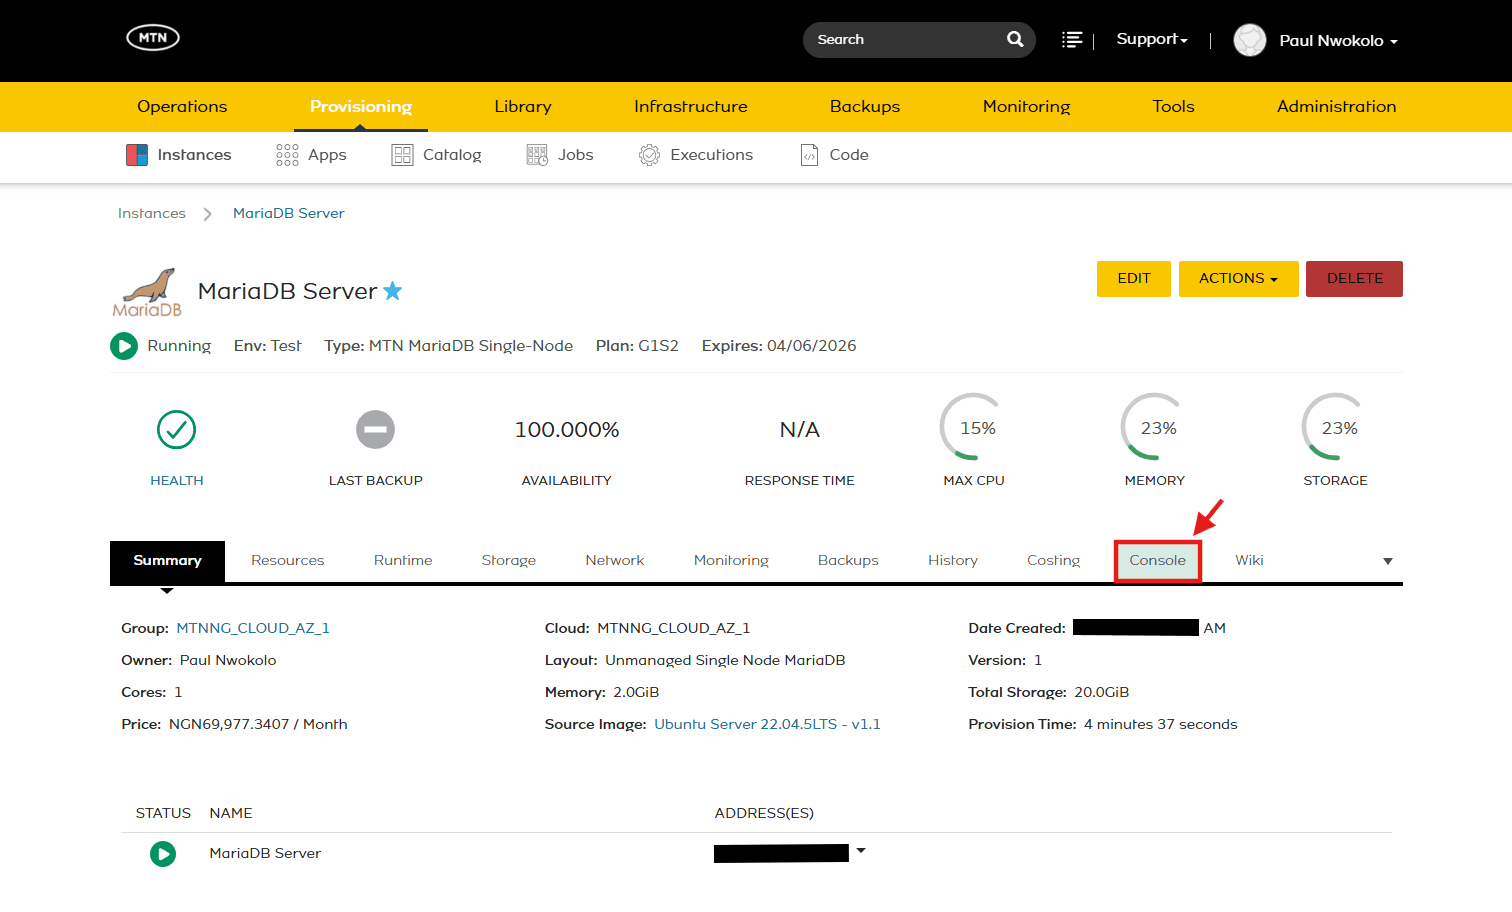Click the search magnifier icon

tap(1015, 39)
